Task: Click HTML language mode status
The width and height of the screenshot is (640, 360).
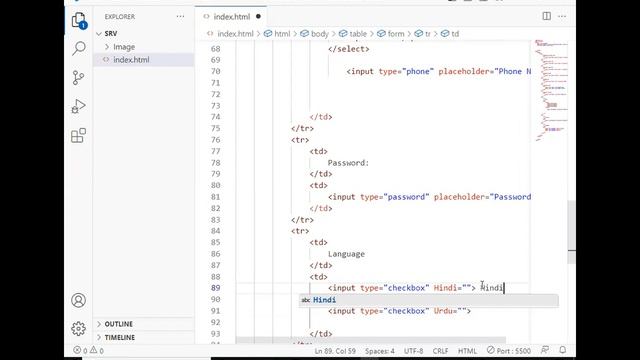Action: point(467,351)
